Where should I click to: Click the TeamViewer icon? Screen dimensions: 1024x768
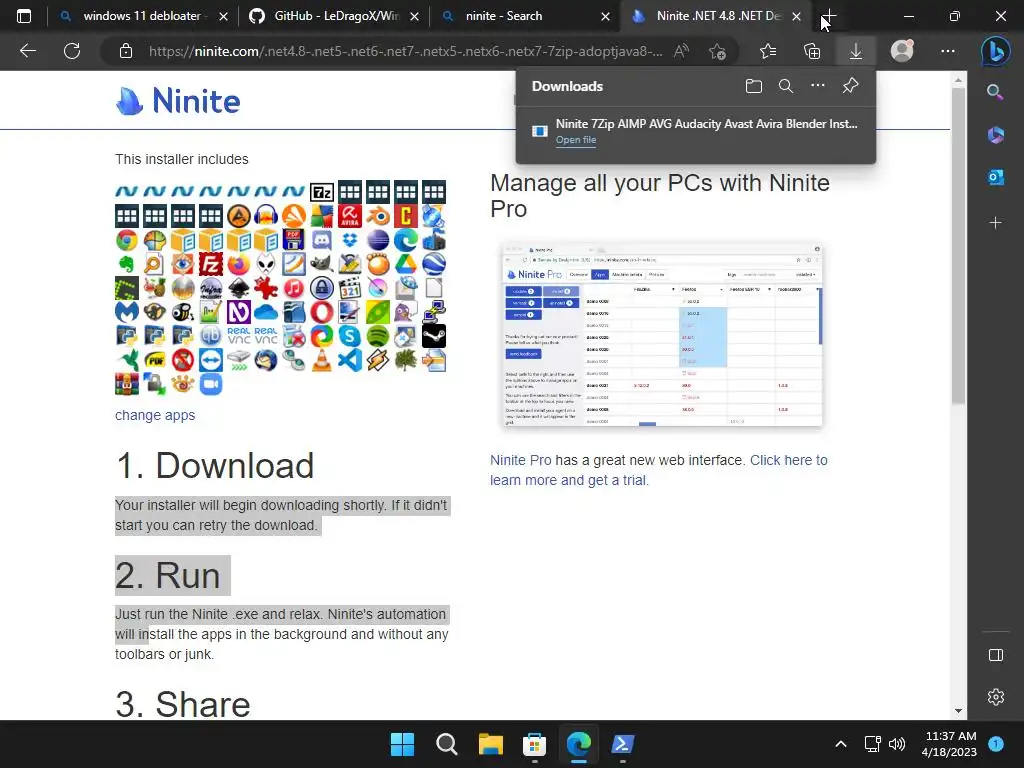point(211,360)
